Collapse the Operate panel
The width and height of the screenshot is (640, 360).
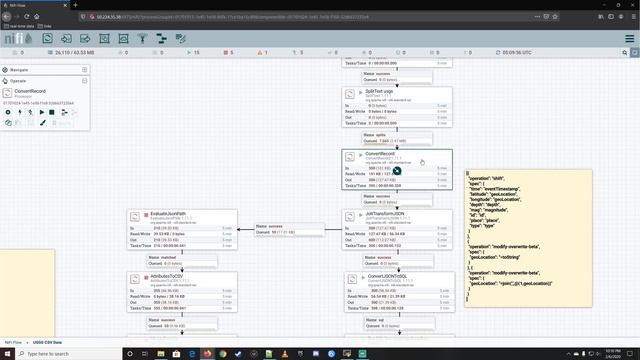(x=84, y=81)
